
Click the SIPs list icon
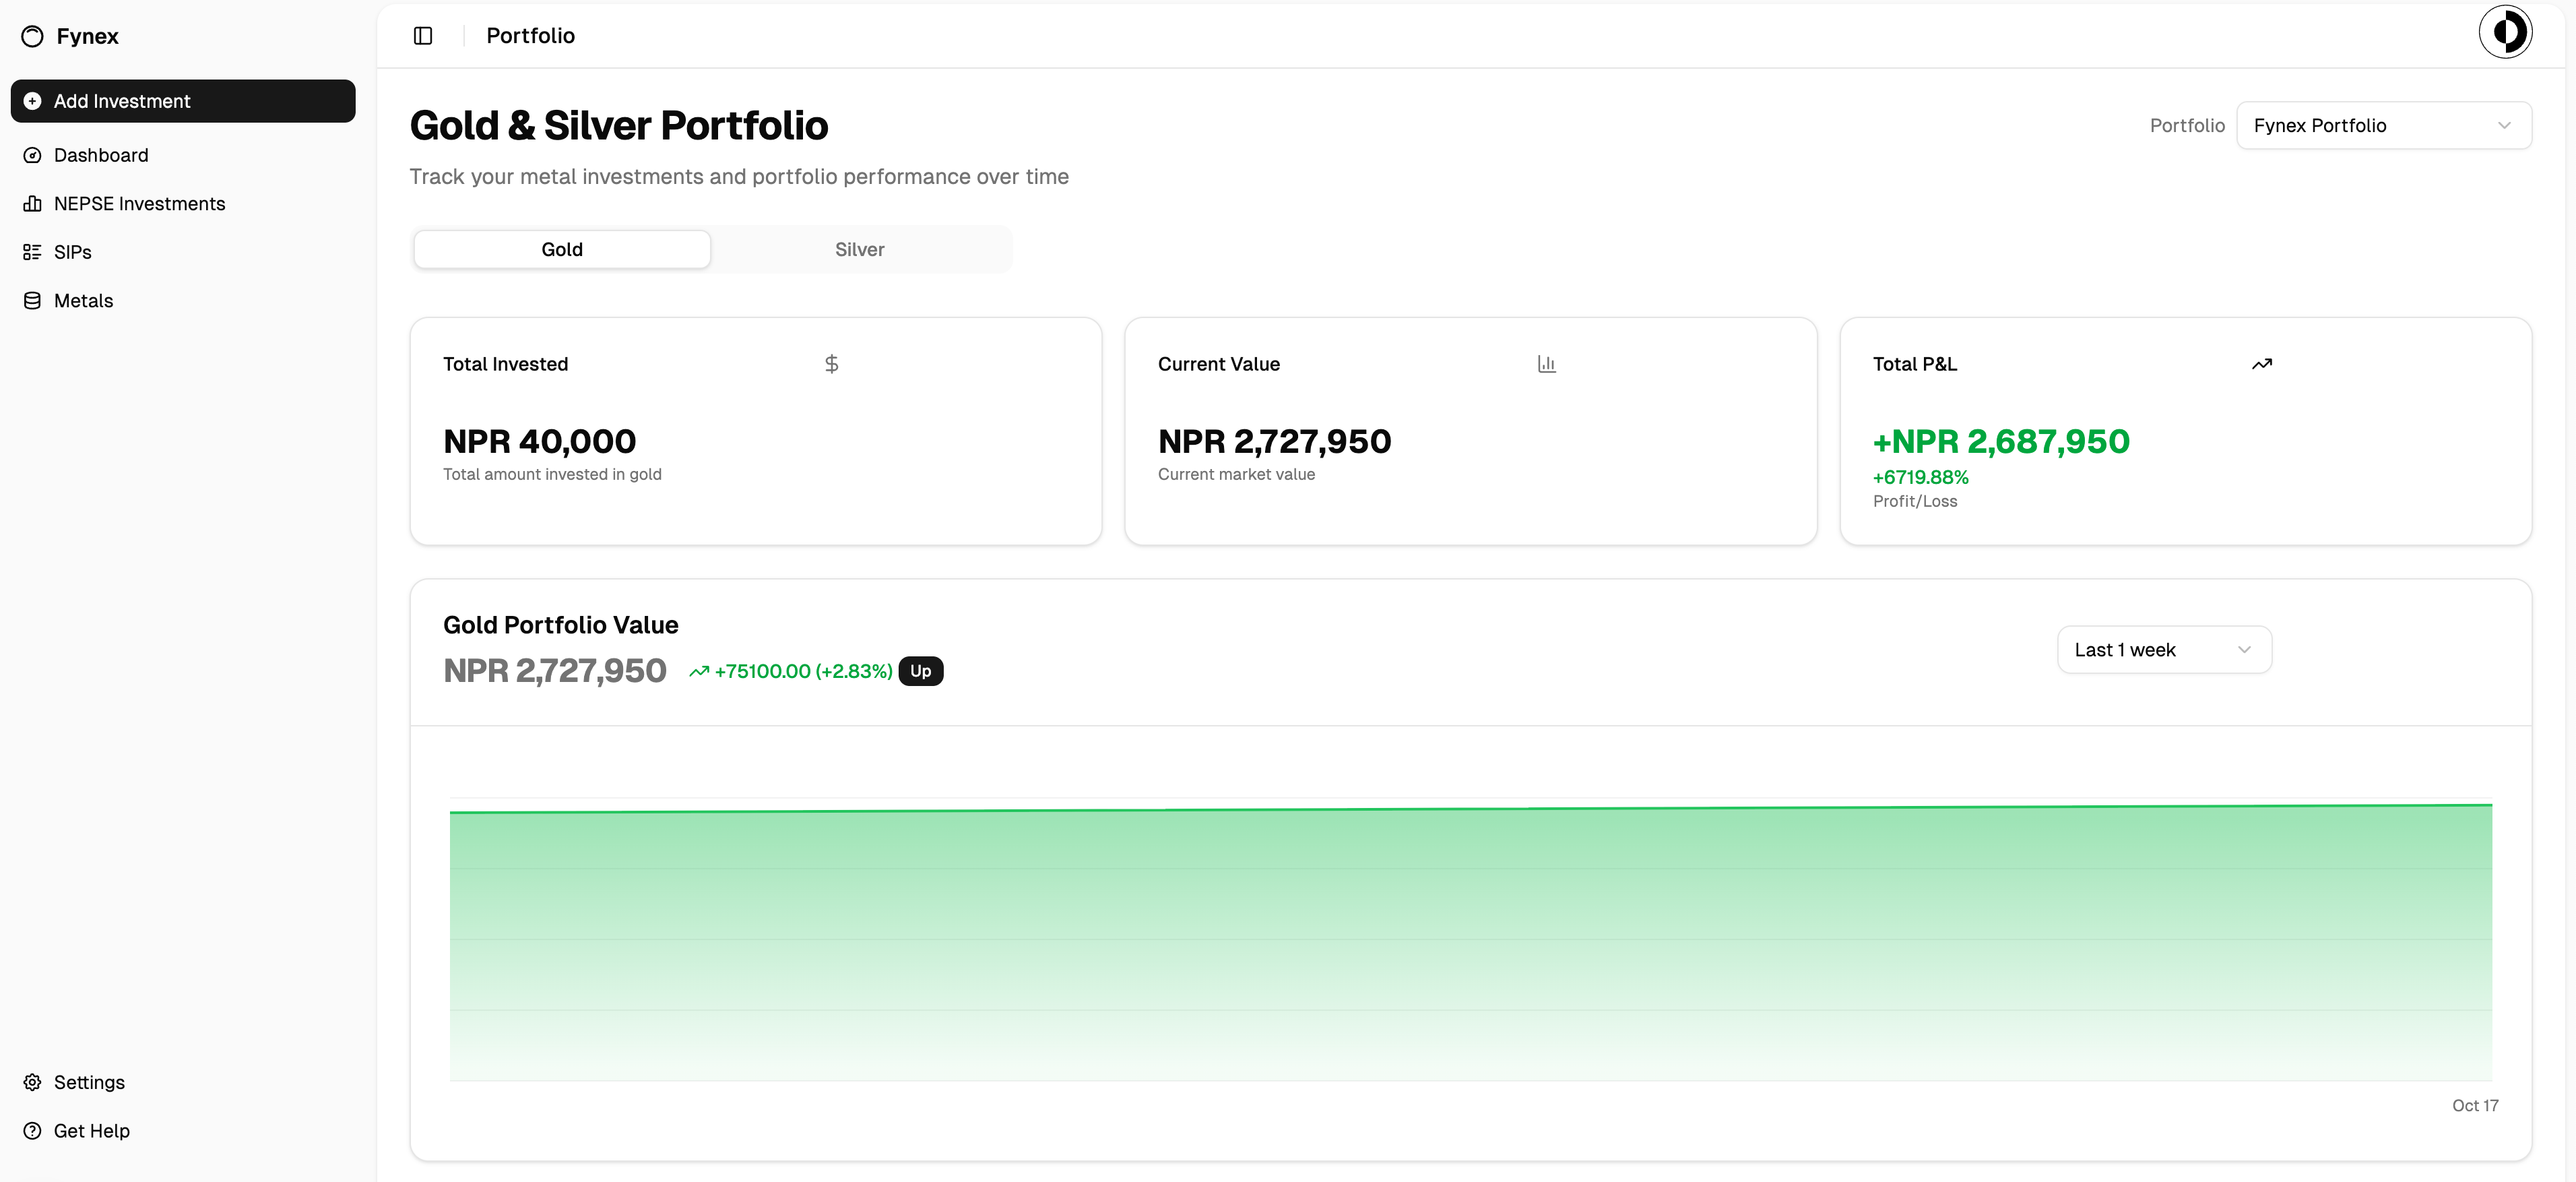tap(32, 252)
